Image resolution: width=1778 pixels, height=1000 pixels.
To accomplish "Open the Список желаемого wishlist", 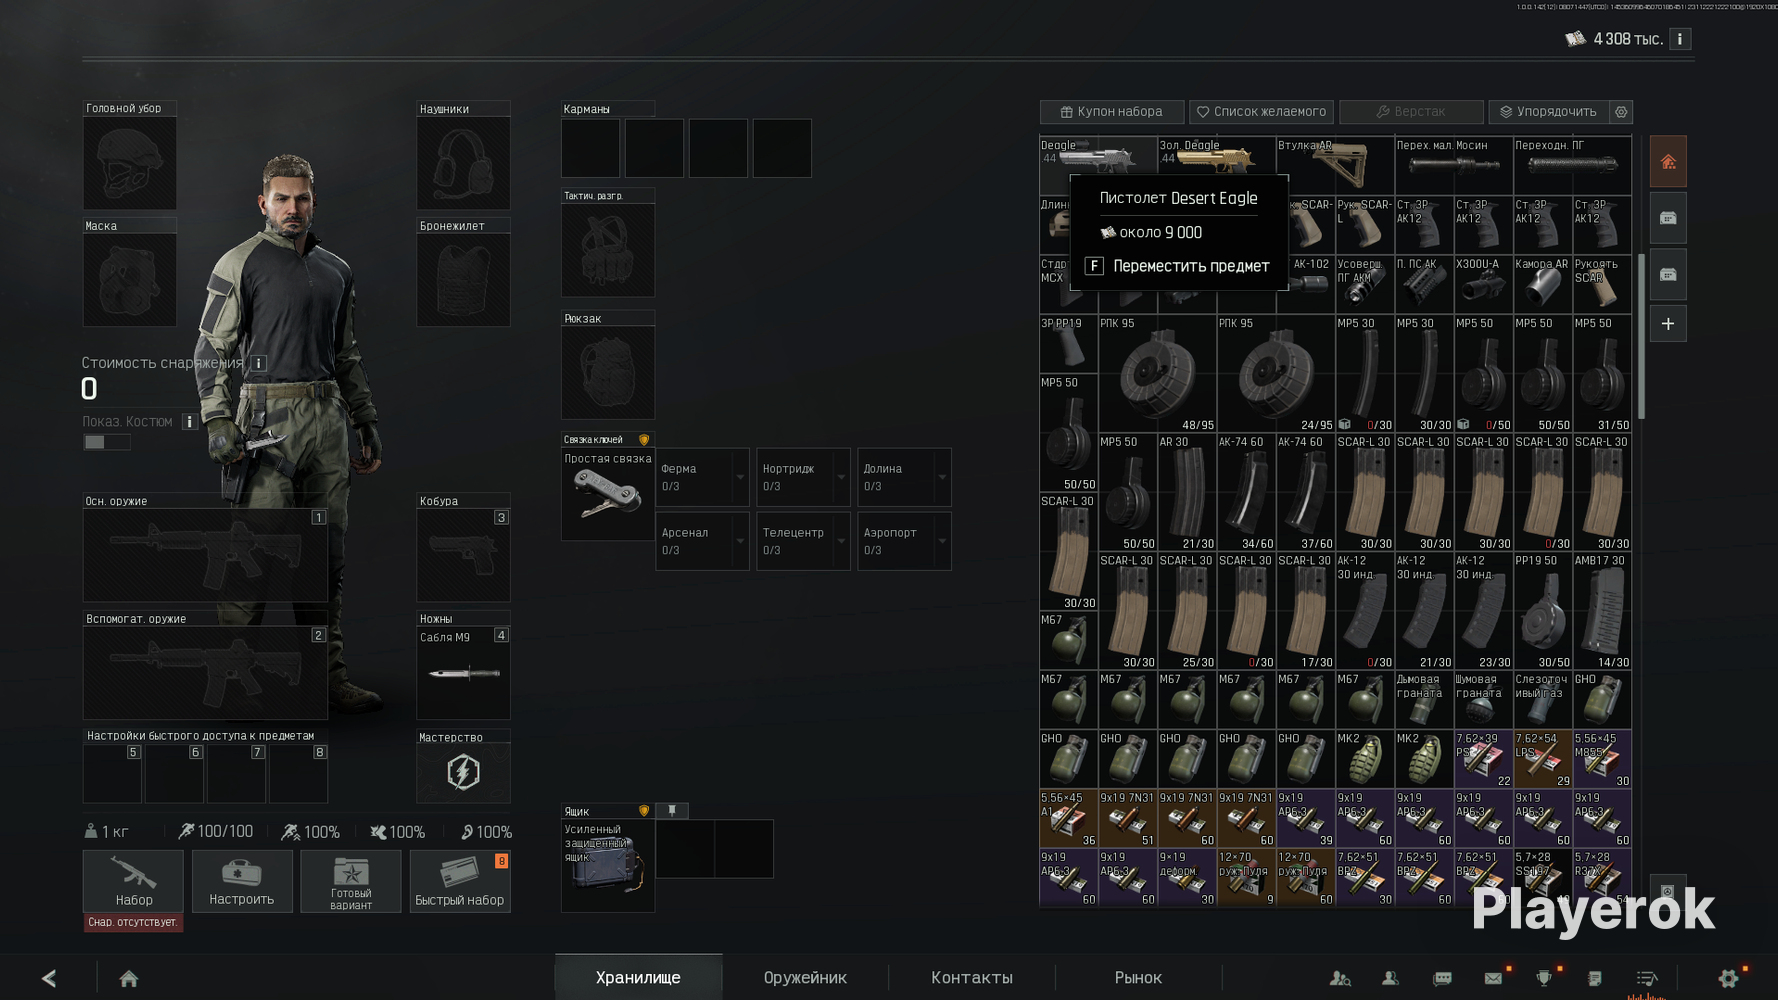I will [x=1262, y=112].
